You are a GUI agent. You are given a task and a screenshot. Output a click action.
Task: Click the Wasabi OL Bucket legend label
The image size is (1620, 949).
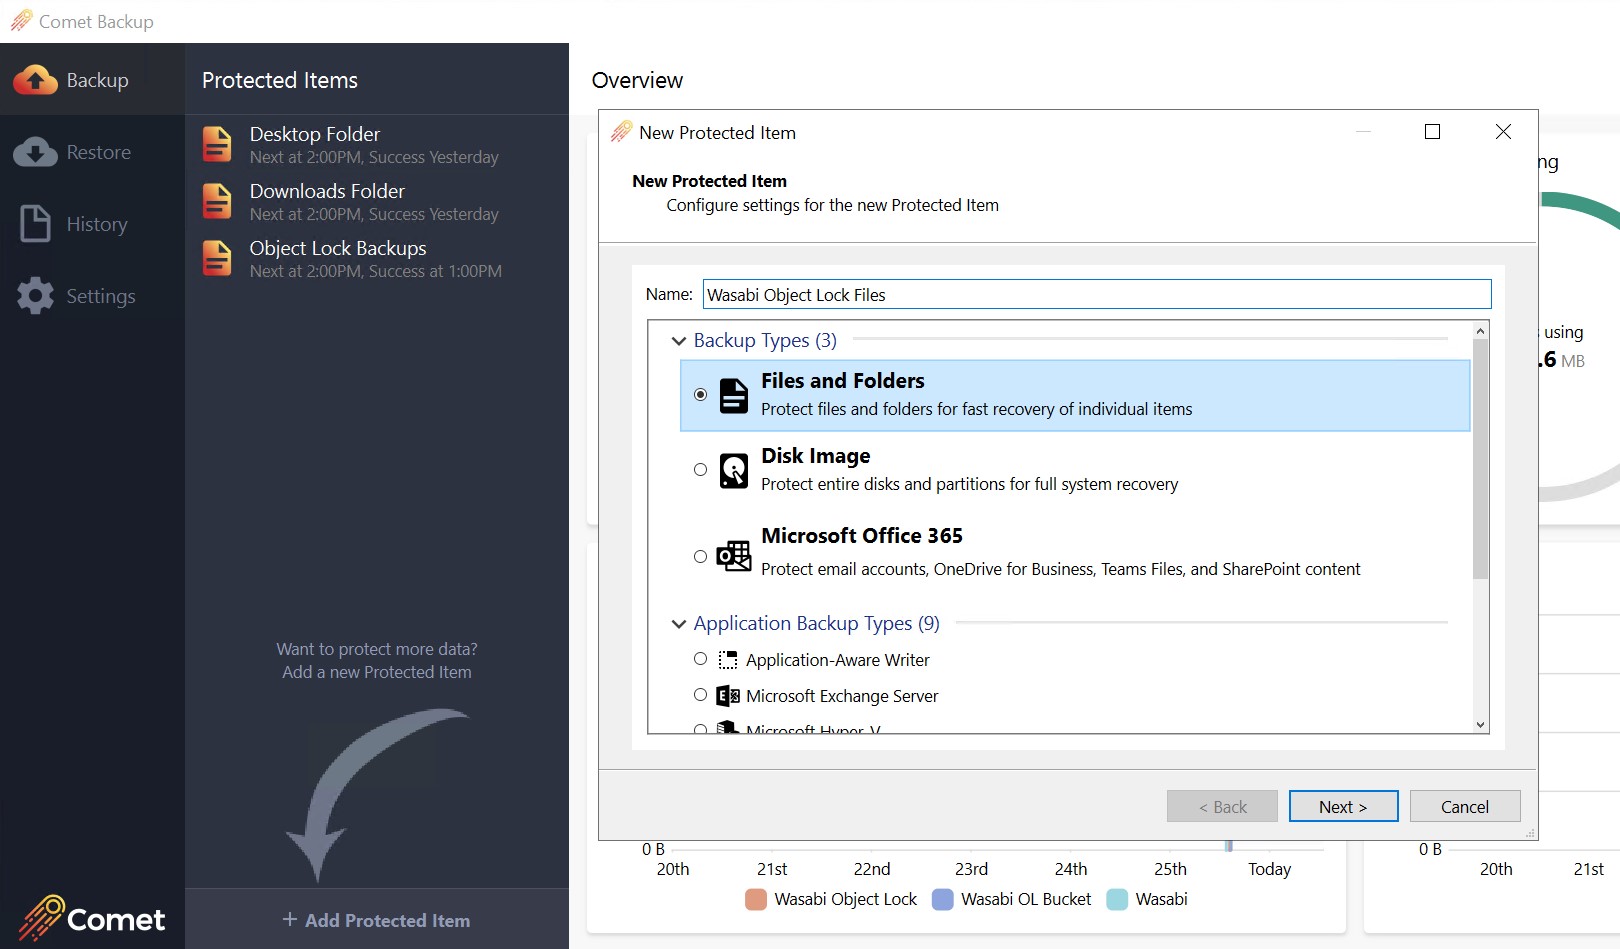[x=1026, y=899]
